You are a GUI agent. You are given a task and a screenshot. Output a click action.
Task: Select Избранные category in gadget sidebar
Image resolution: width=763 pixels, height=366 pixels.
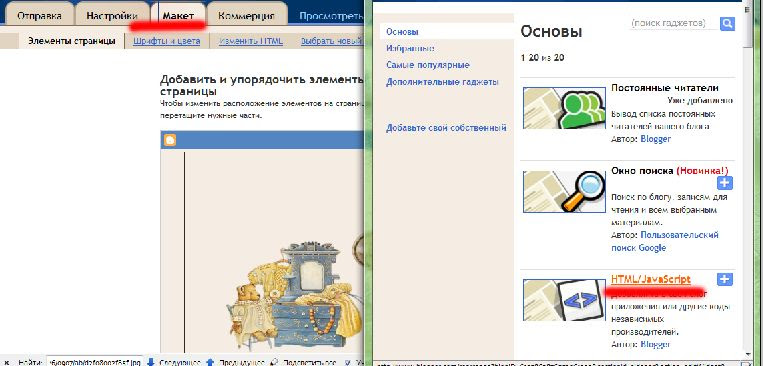point(410,48)
